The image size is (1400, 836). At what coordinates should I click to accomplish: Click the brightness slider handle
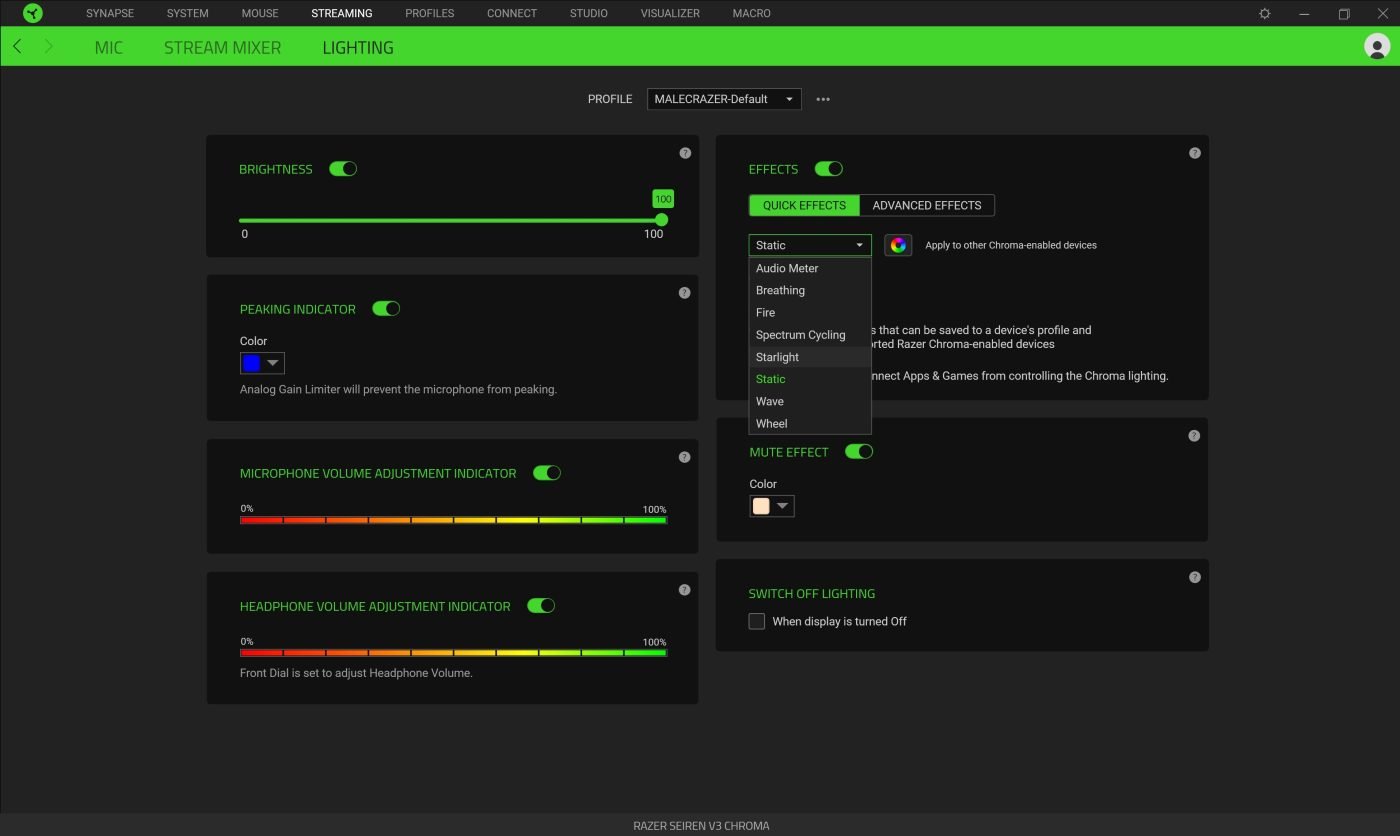pyautogui.click(x=661, y=220)
